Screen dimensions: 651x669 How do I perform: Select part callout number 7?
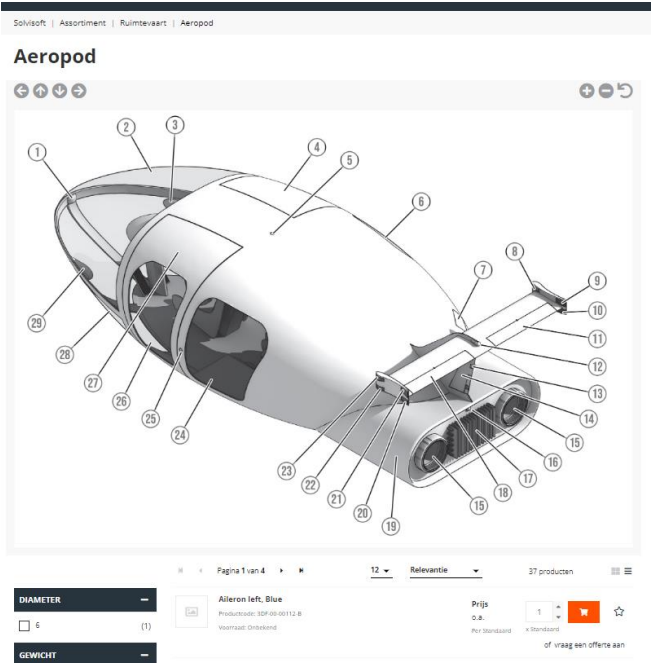[x=483, y=270]
